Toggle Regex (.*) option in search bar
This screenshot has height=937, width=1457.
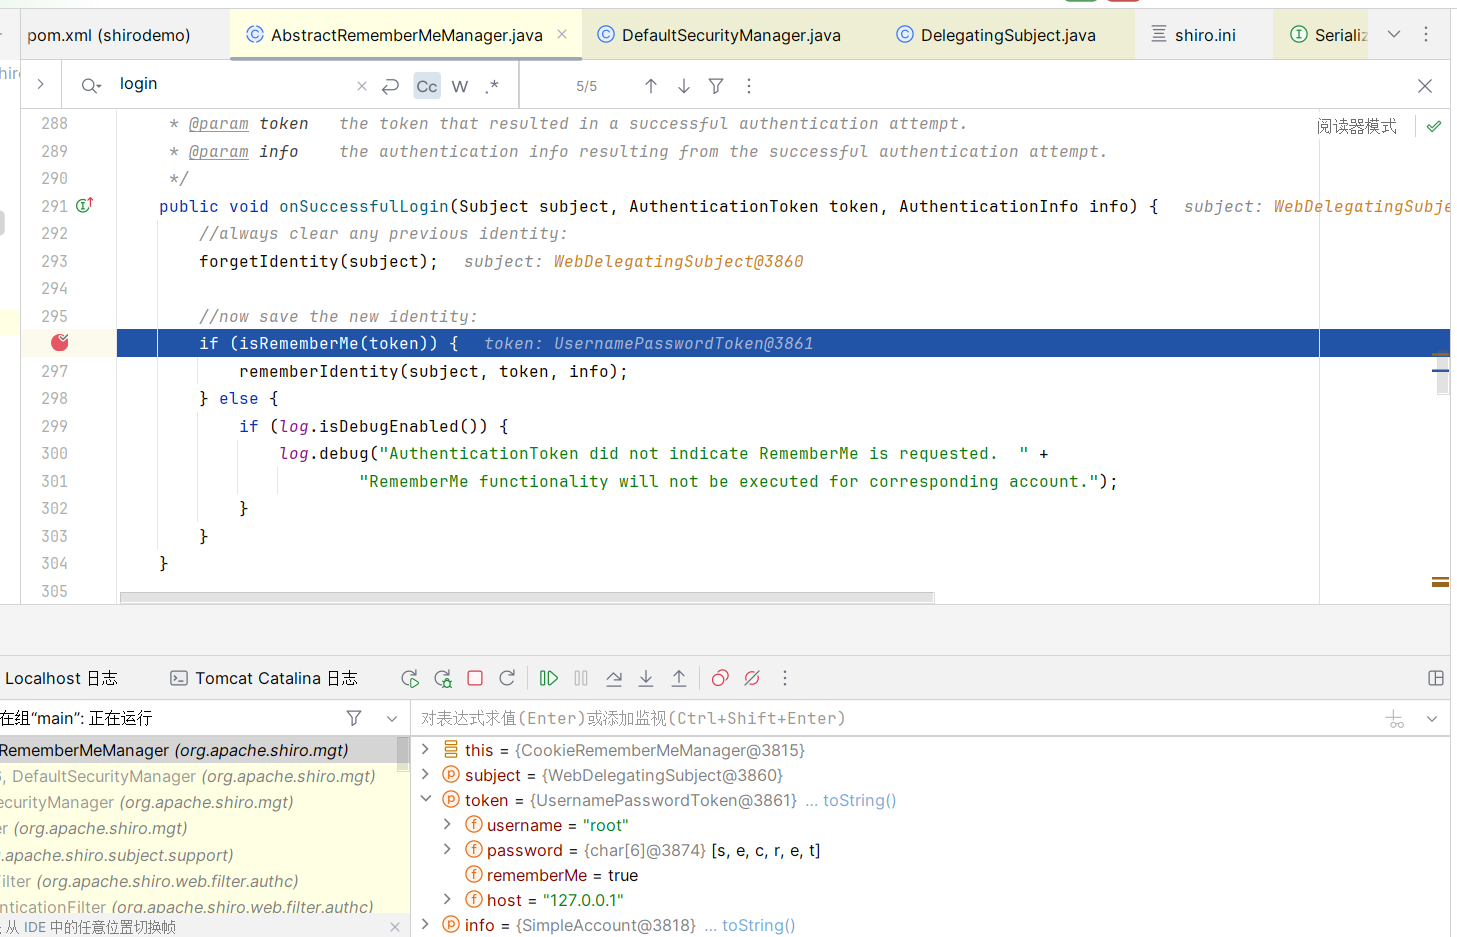[x=492, y=86]
